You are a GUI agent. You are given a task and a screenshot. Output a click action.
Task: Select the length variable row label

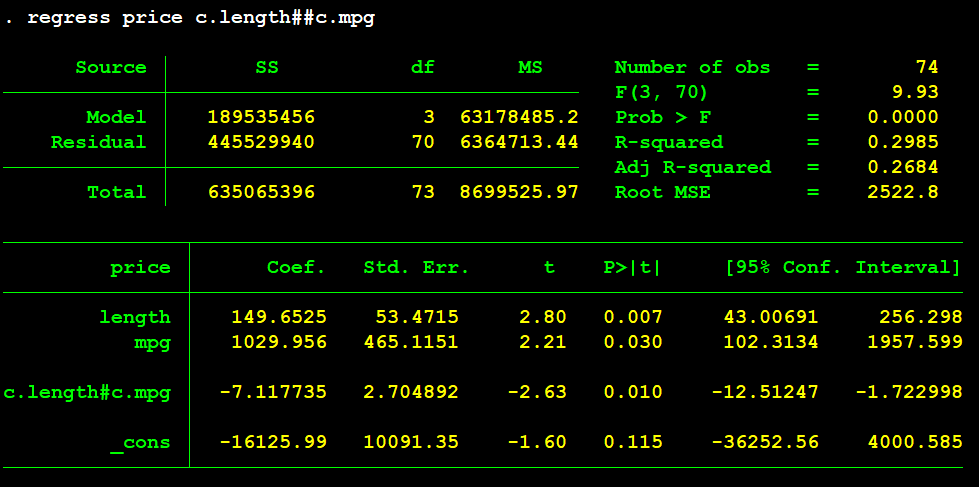[x=134, y=317]
